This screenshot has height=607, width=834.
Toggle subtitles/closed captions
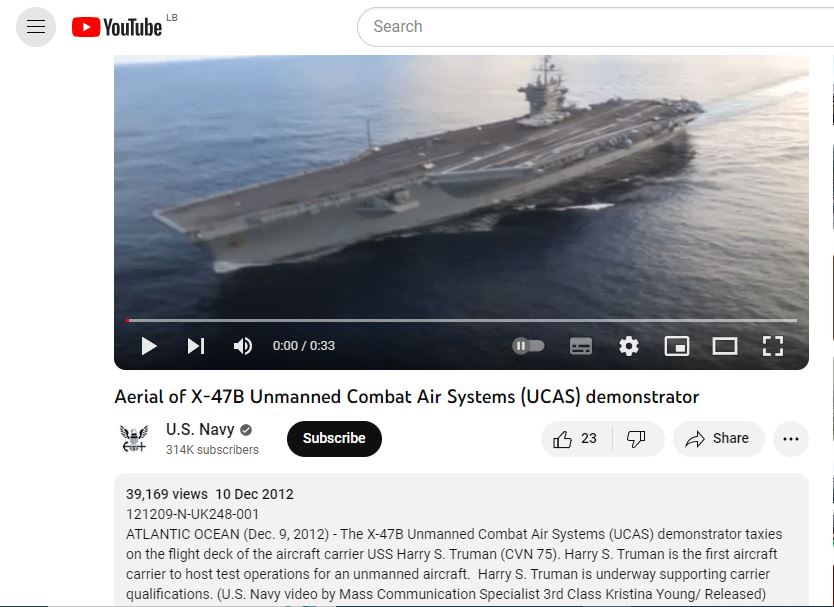(x=581, y=346)
